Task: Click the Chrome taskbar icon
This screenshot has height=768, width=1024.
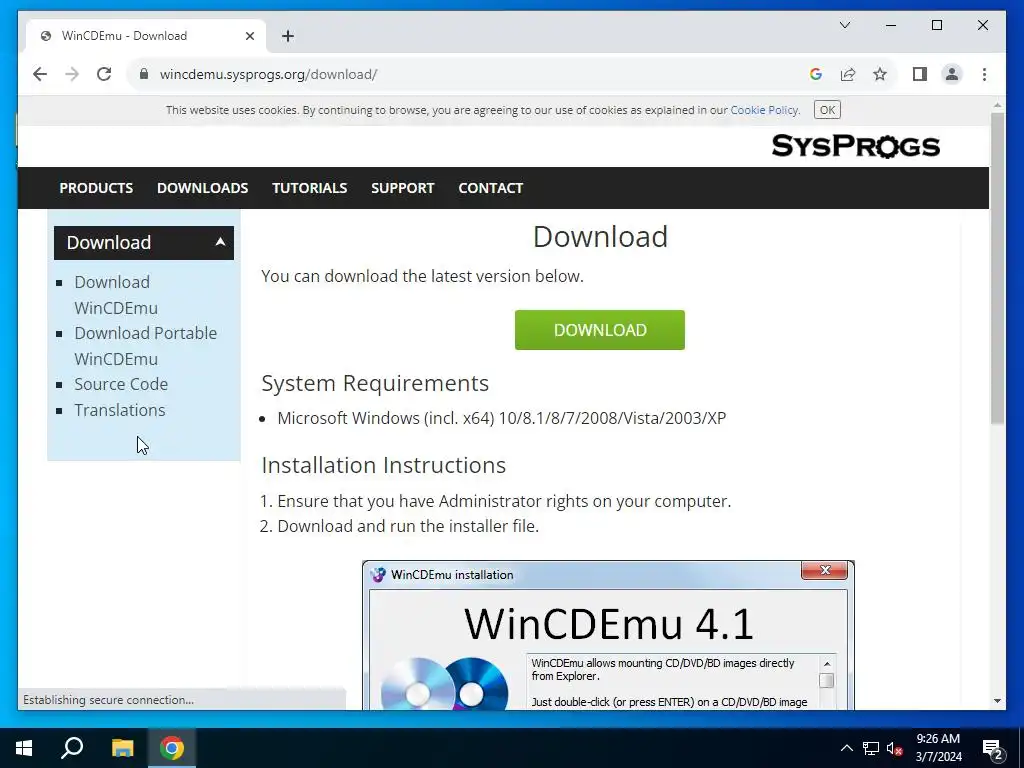Action: point(172,748)
